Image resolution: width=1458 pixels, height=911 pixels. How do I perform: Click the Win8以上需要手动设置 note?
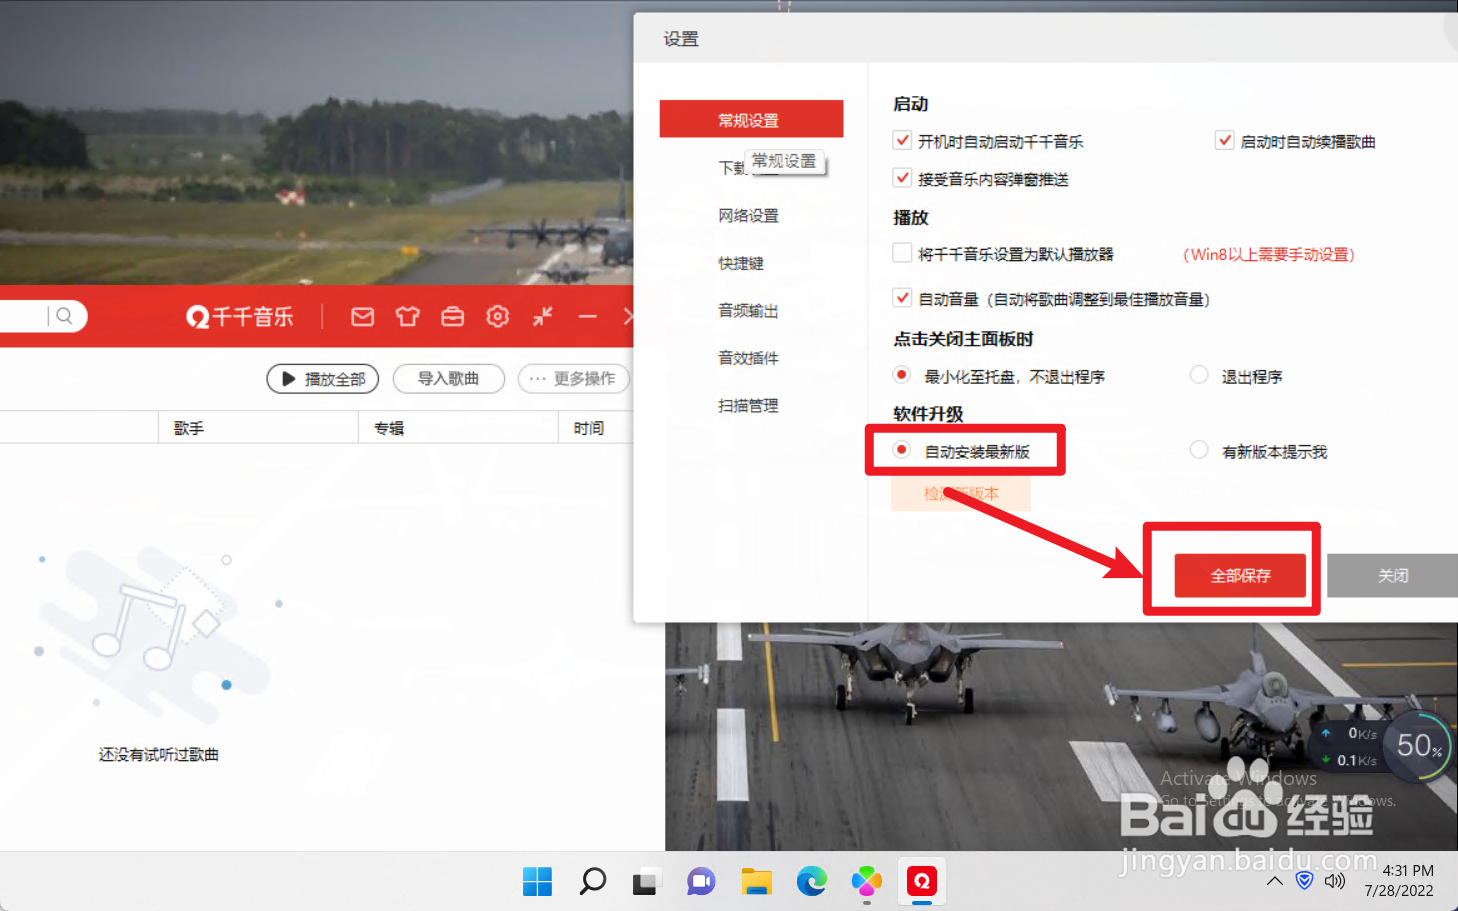[x=1269, y=254]
